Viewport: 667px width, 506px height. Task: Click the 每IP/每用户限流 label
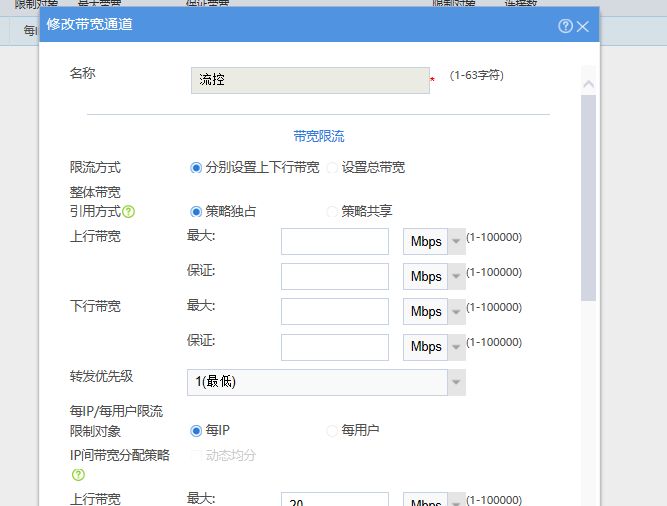[116, 411]
